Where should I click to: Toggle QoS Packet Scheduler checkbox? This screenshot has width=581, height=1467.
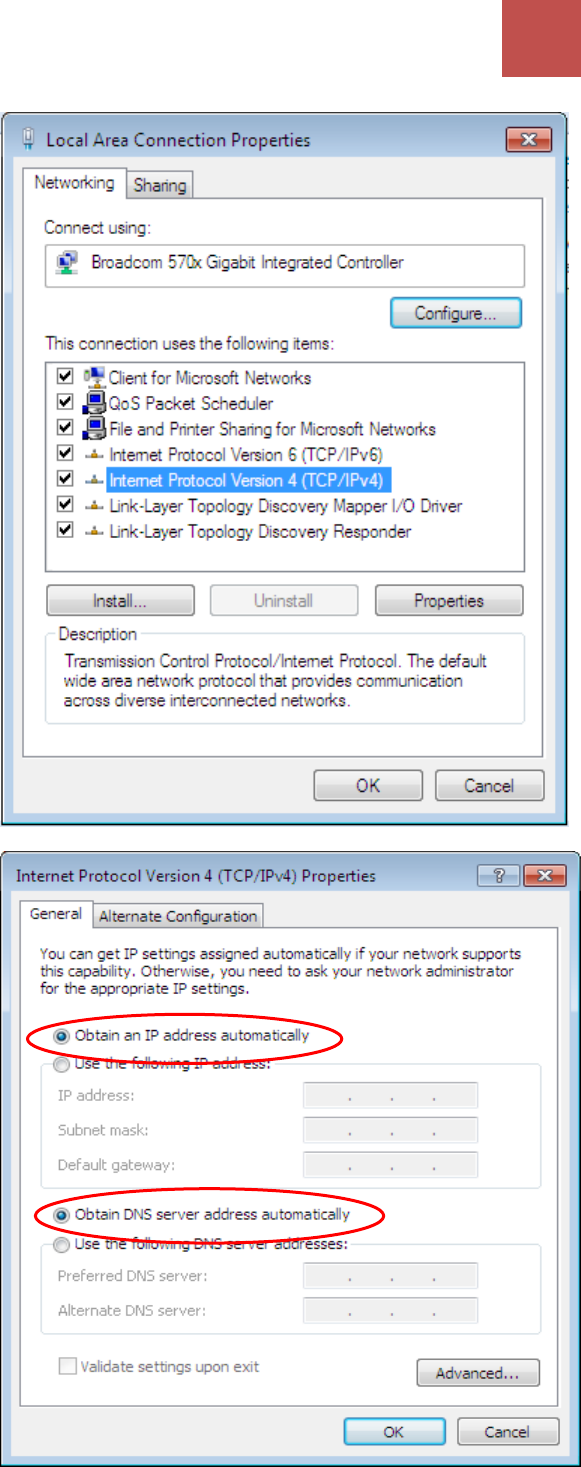(65, 403)
